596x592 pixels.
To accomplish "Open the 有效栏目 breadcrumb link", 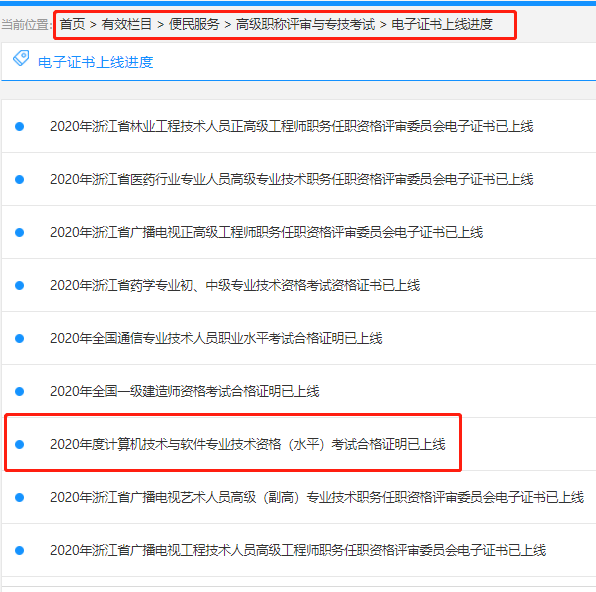I will point(127,24).
